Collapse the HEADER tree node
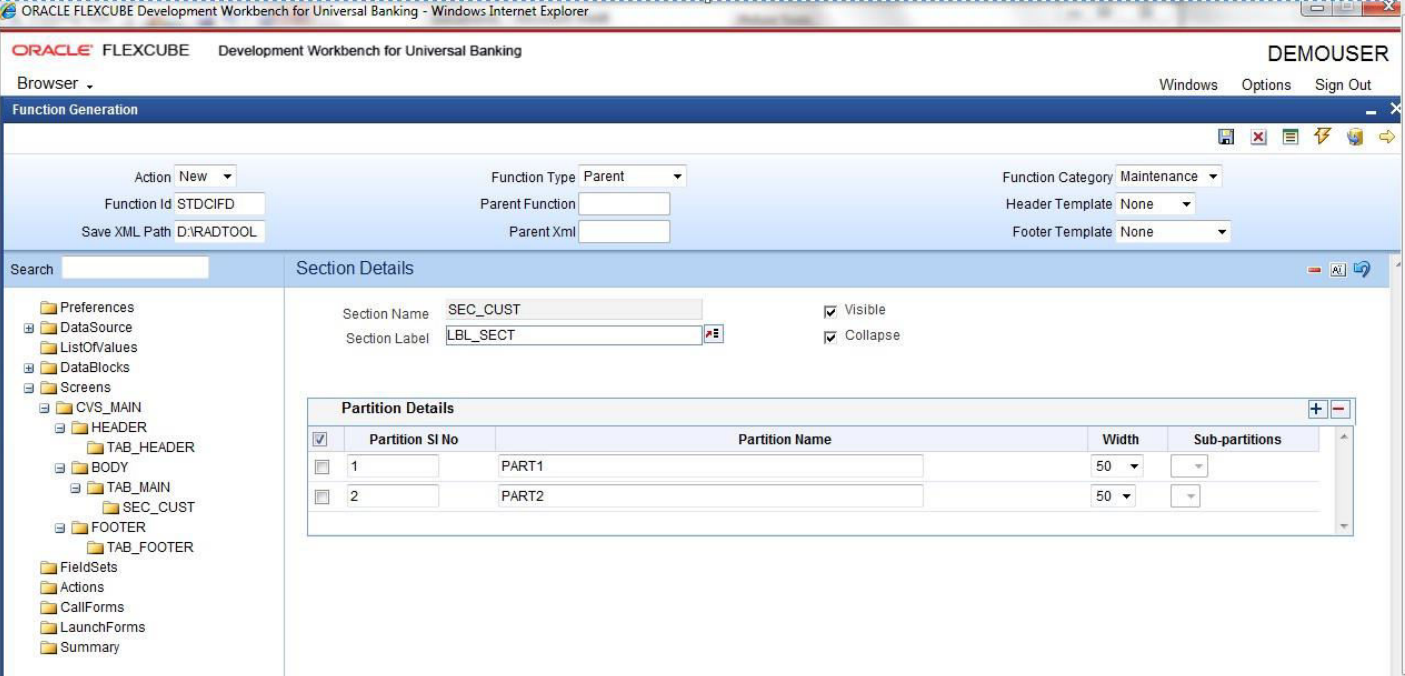The height and width of the screenshot is (676, 1405). [x=60, y=428]
